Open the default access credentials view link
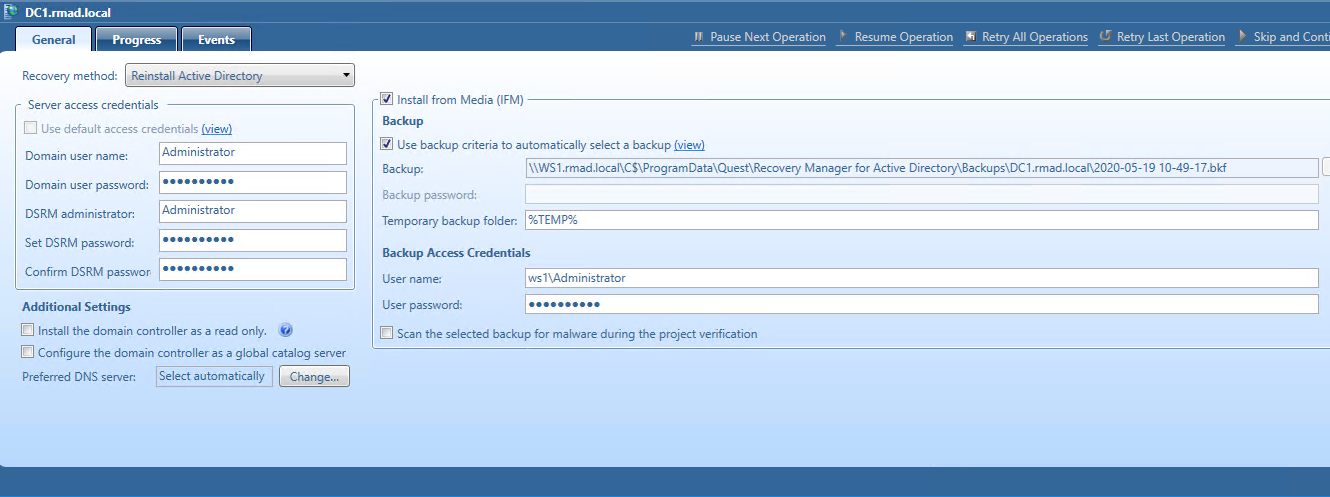This screenshot has width=1330, height=497. click(x=217, y=129)
